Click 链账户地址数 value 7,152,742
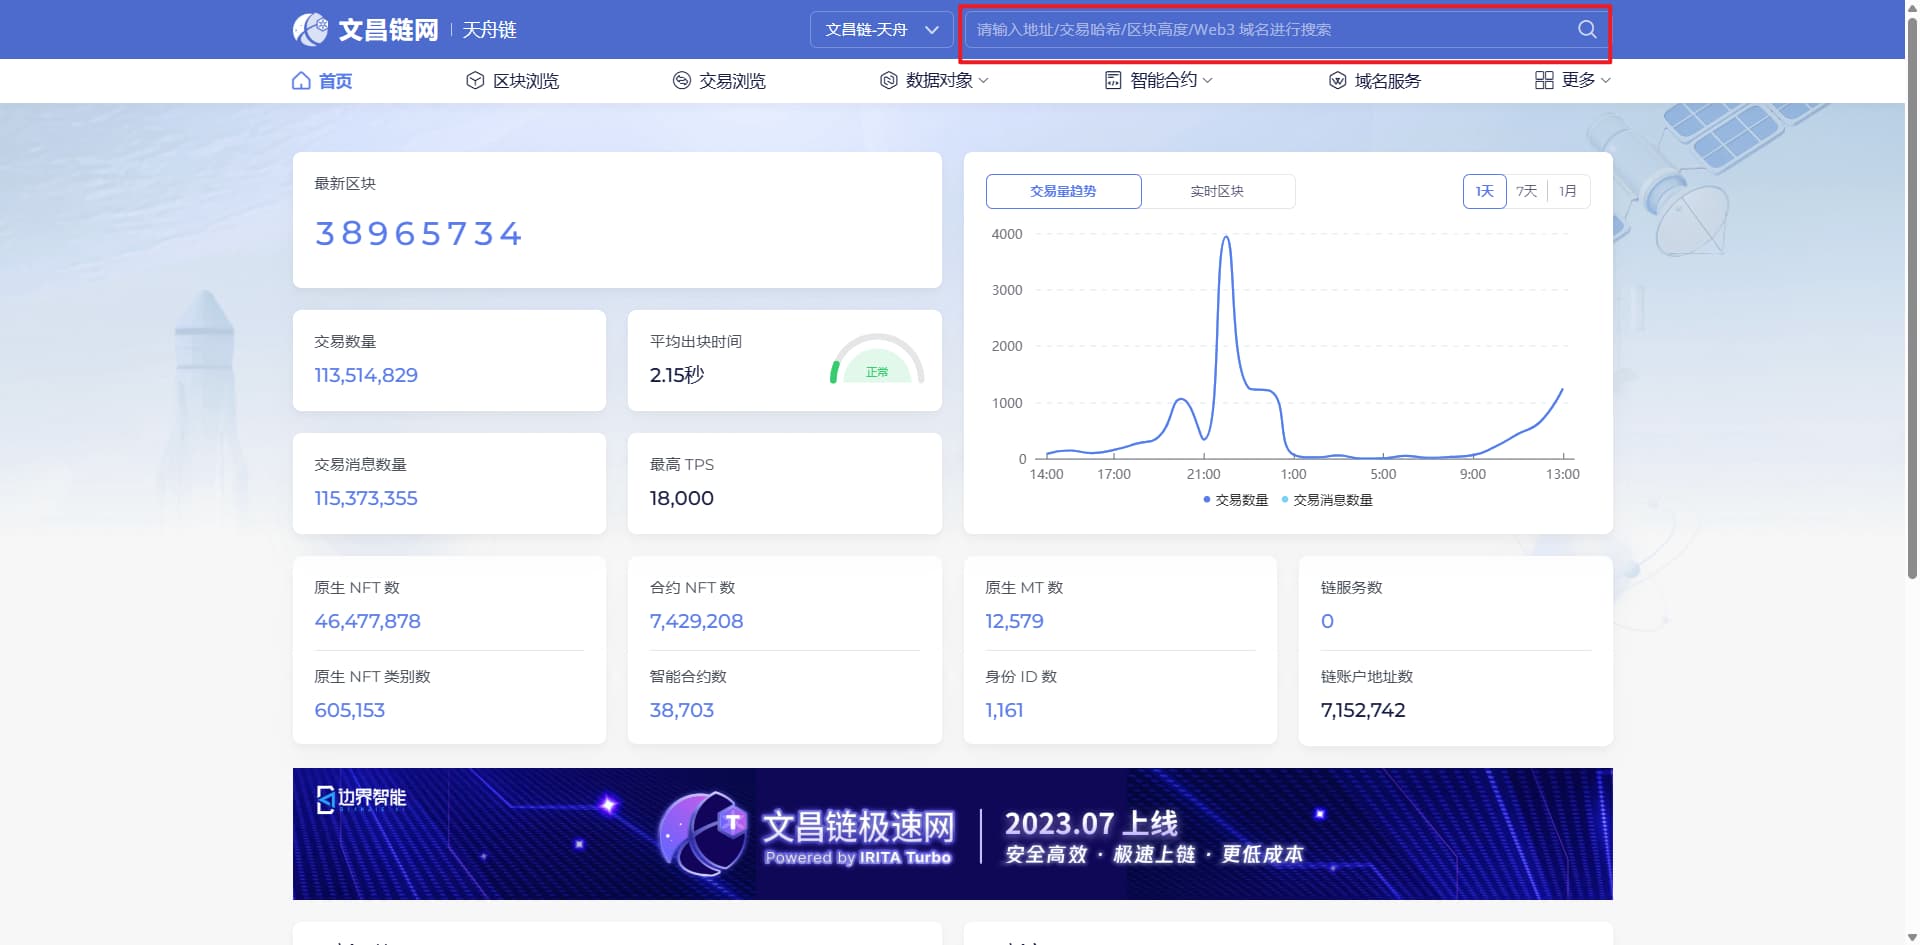 [1363, 710]
